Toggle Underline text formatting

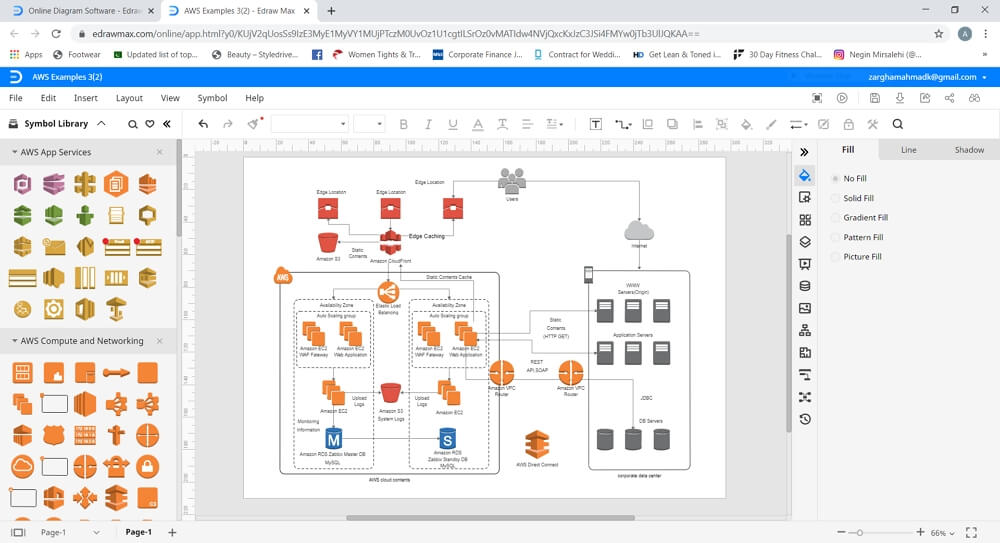453,124
